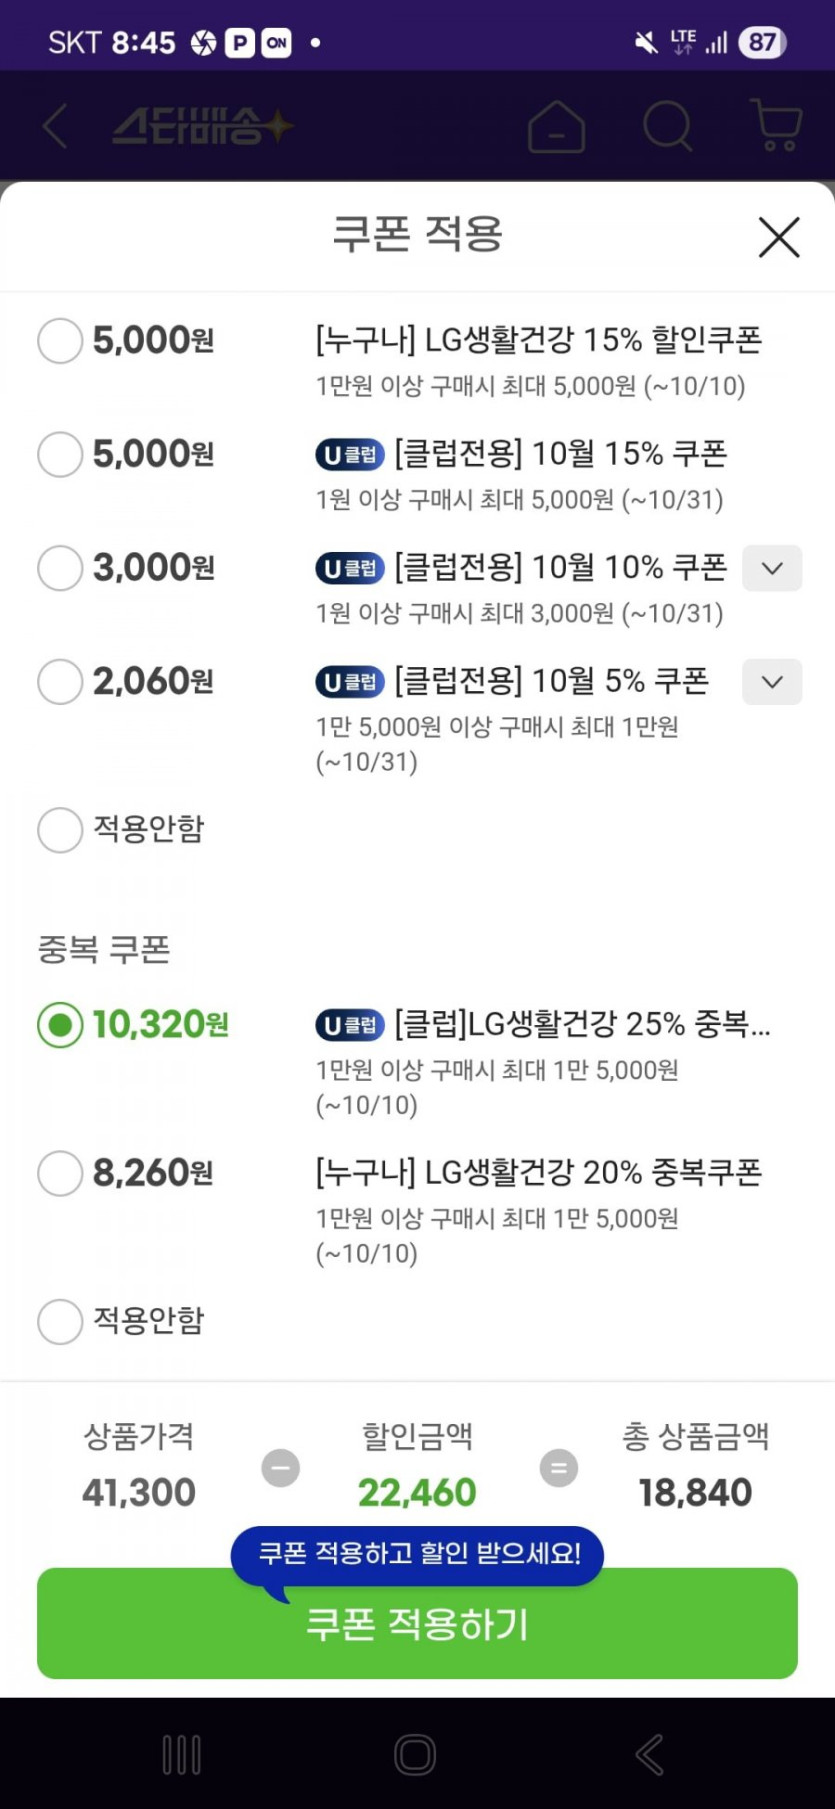Open the shopping cart icon
The image size is (835, 1809).
point(776,126)
